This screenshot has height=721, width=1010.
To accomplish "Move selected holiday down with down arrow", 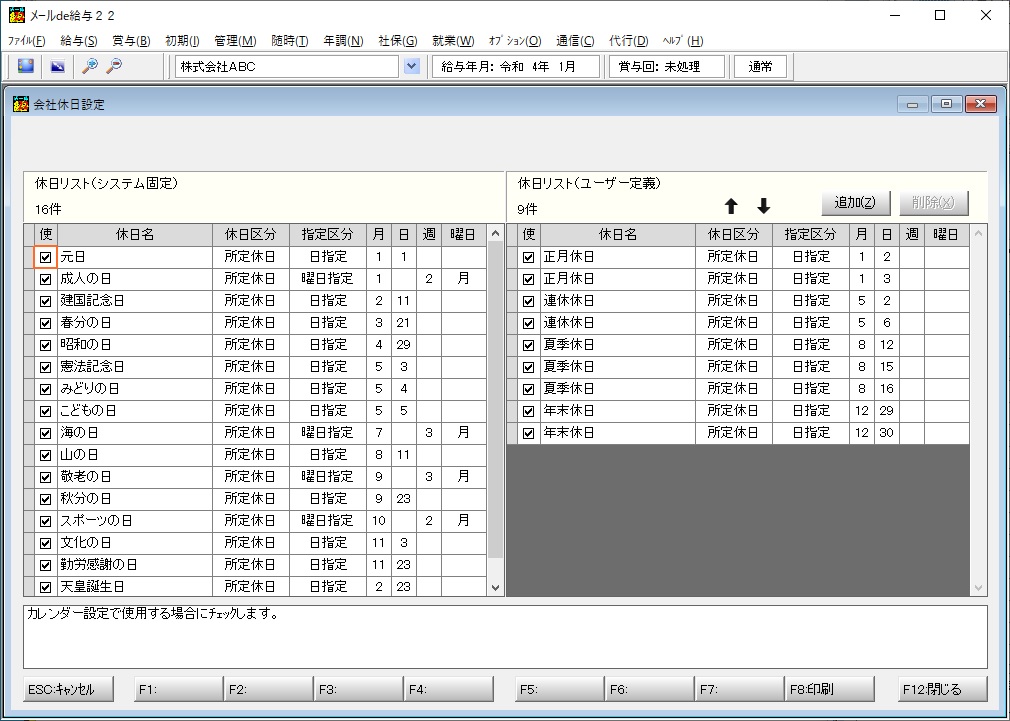I will [x=763, y=206].
